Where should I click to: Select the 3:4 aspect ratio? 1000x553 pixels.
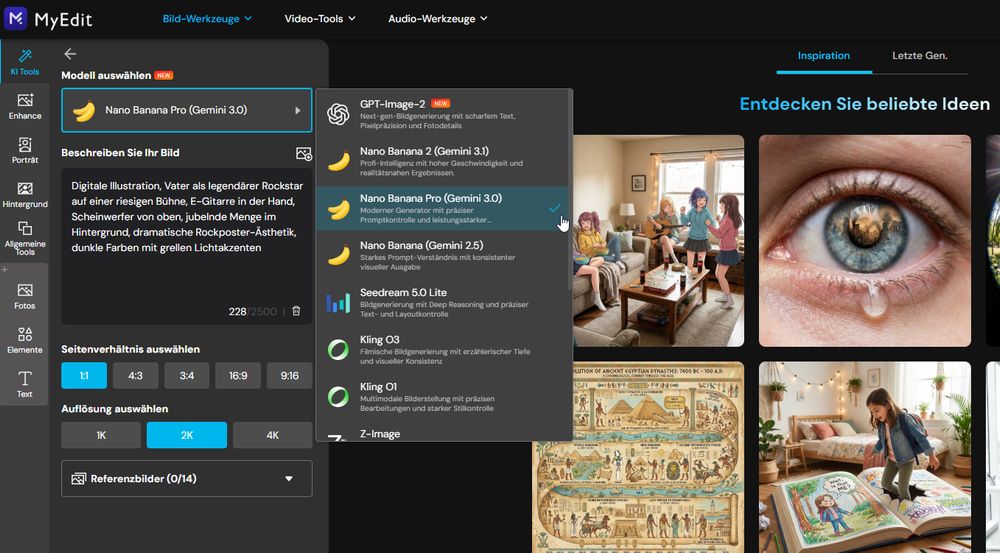tap(187, 376)
